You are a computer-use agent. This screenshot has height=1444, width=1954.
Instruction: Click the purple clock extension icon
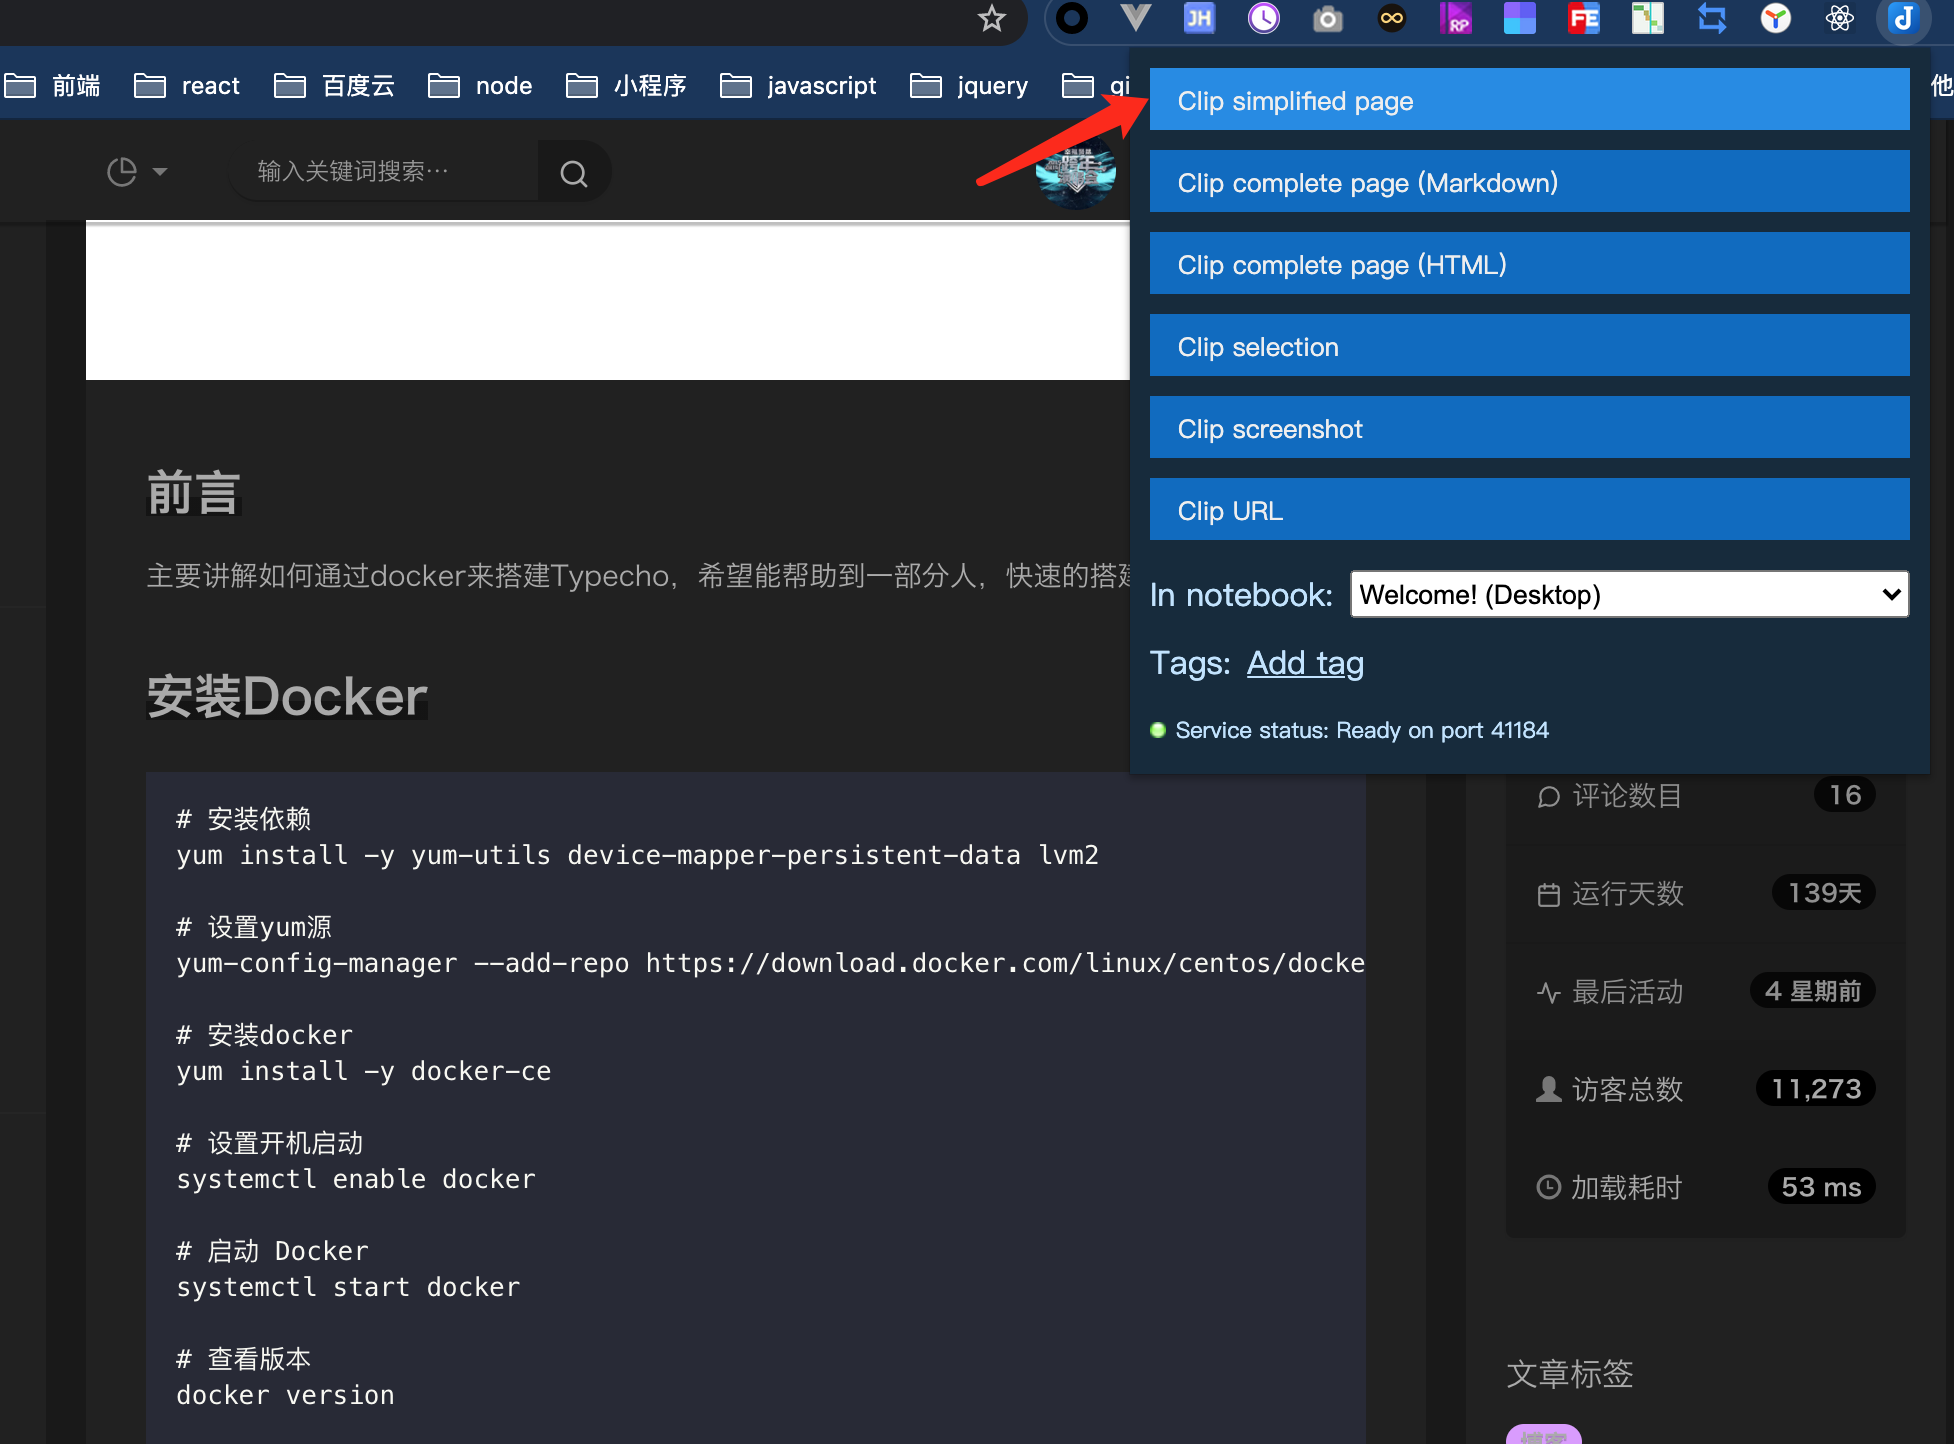point(1263,18)
